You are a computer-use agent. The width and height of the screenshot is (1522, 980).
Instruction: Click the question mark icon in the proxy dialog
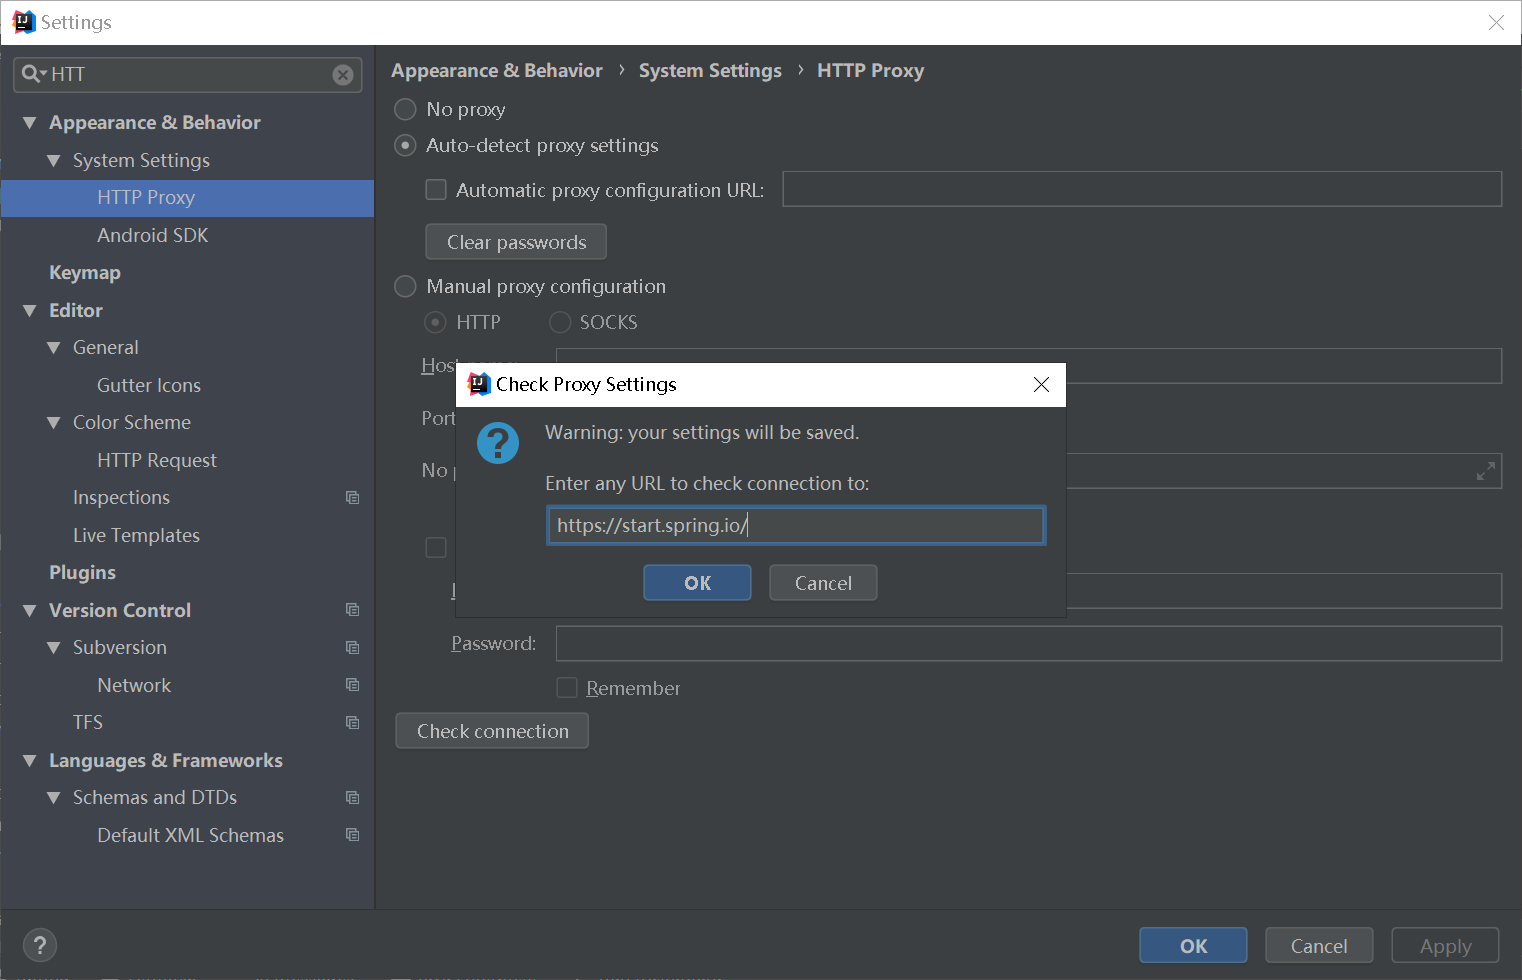click(498, 443)
